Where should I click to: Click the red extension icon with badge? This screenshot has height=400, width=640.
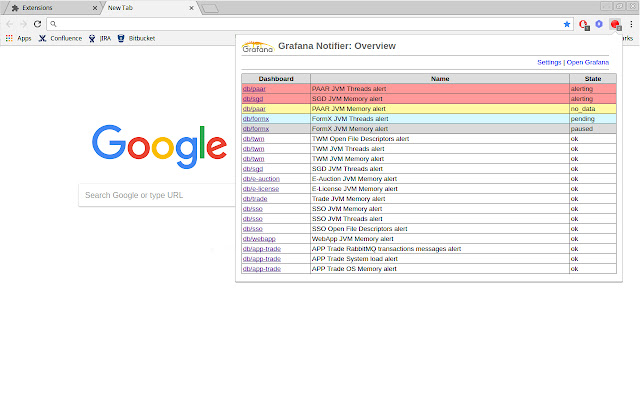click(x=584, y=24)
